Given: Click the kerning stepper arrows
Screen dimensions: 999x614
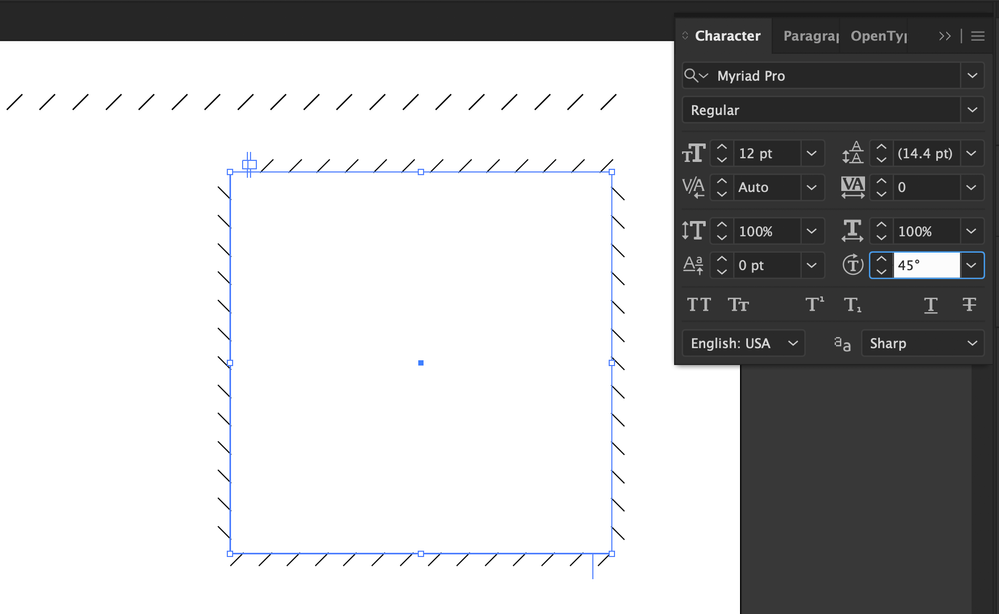Looking at the screenshot, I should tap(722, 187).
